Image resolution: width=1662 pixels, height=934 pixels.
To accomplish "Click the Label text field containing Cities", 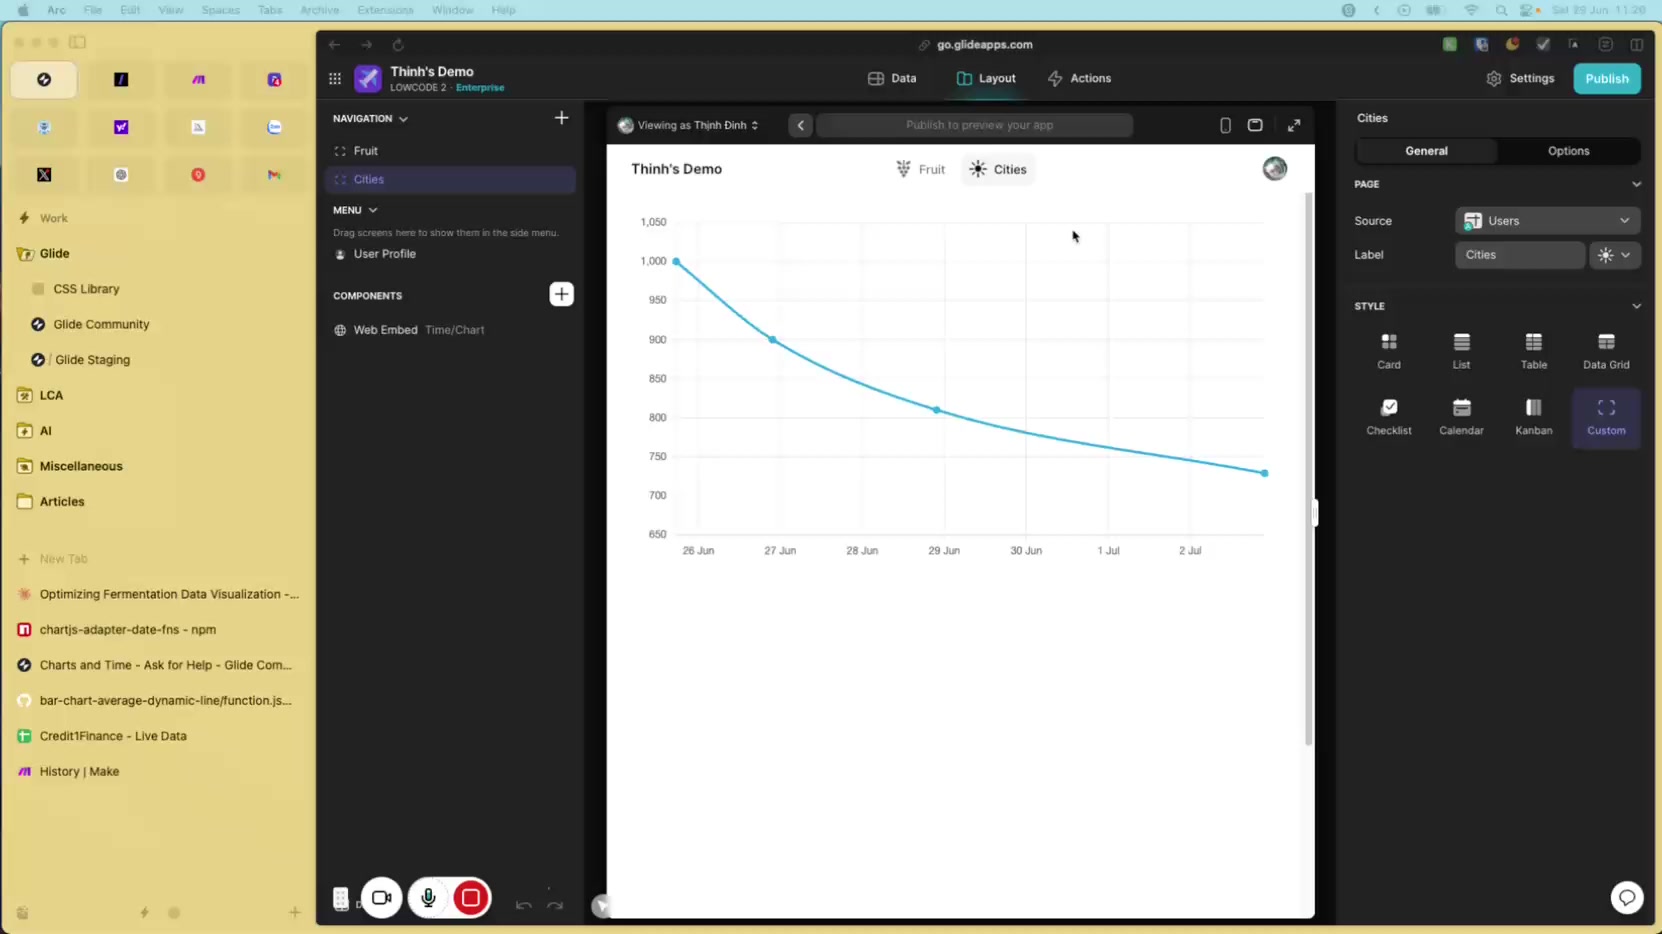I will pyautogui.click(x=1518, y=255).
